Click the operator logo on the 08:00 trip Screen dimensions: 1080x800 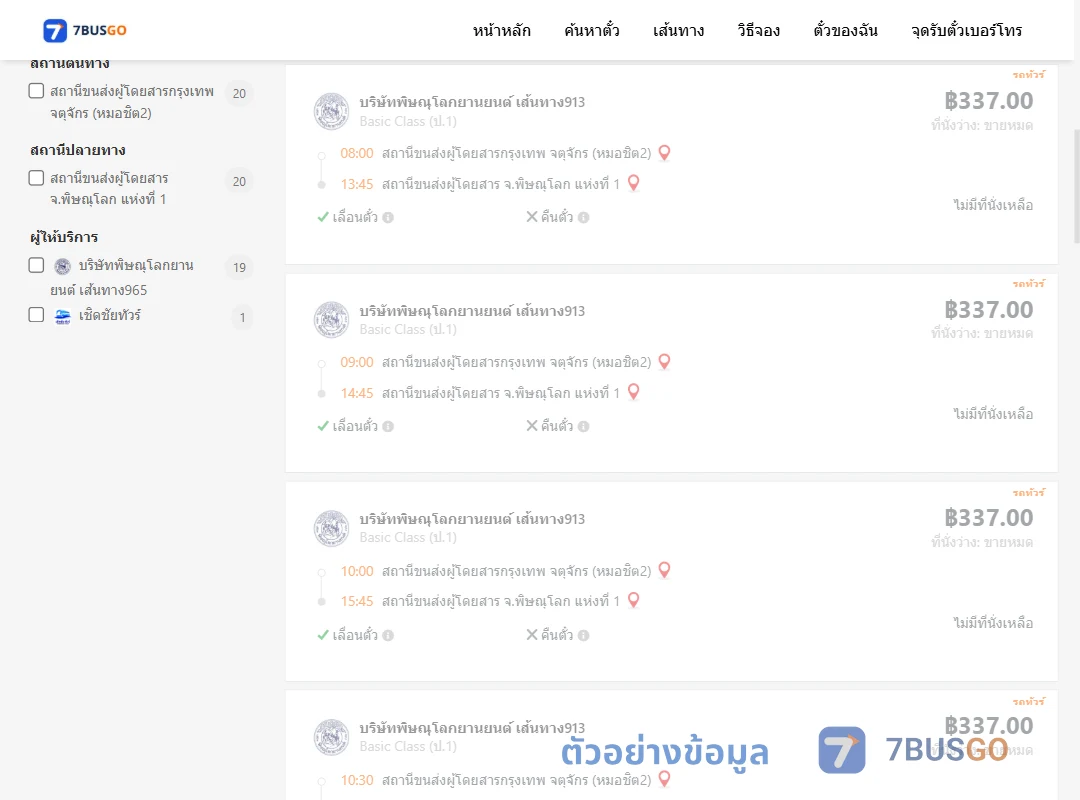(x=331, y=111)
